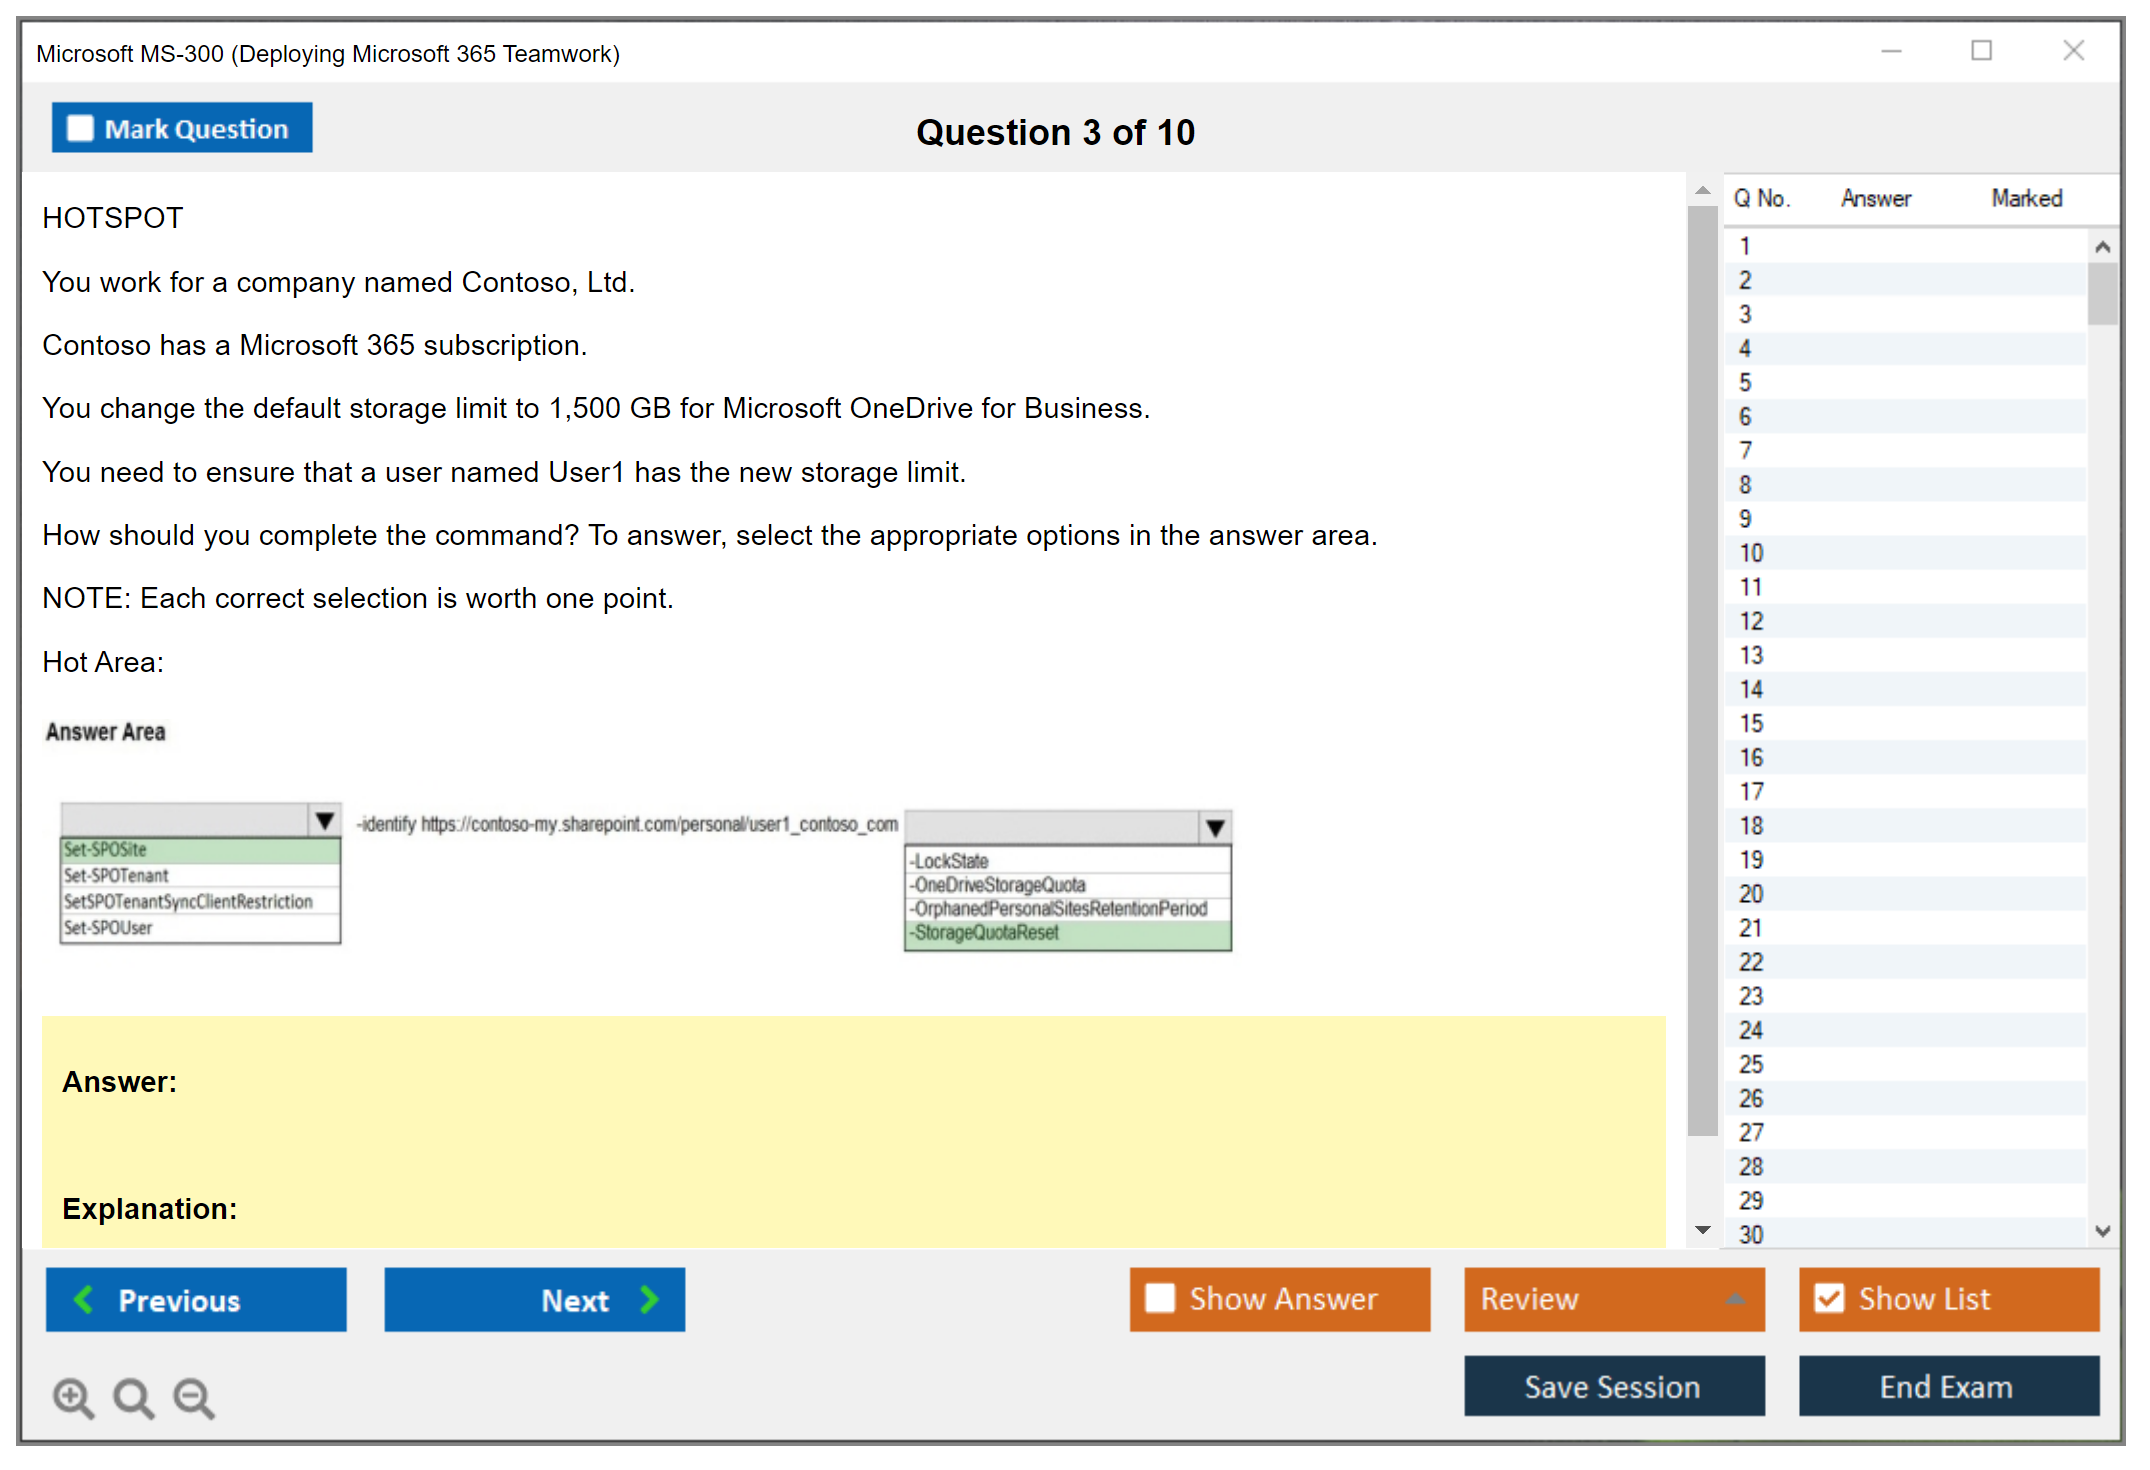Click the Save Session button
Viewport: 2150px width, 1470px height.
tap(1613, 1386)
